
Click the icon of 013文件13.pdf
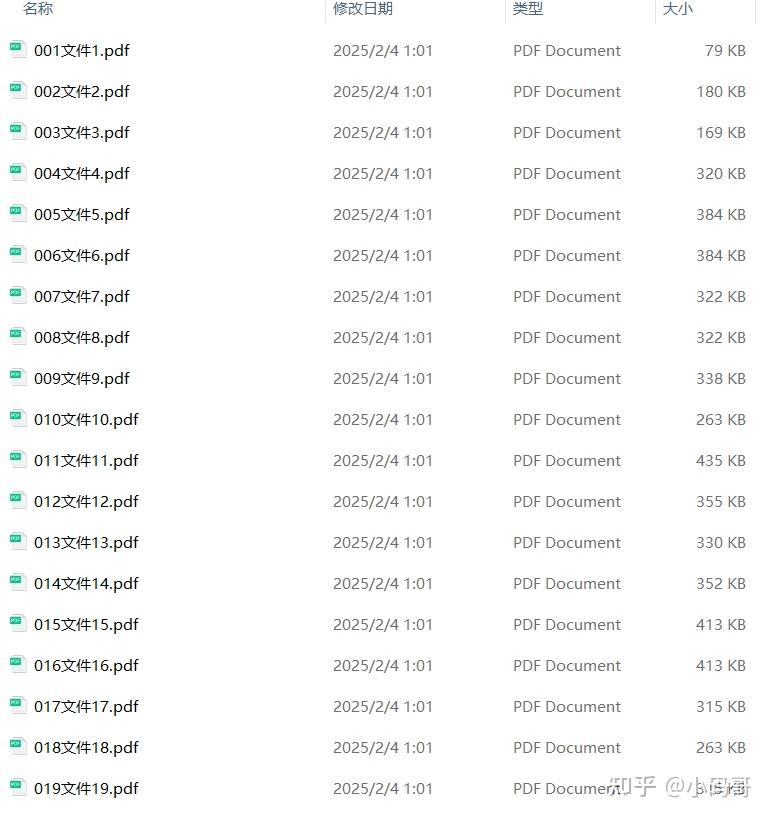17,542
